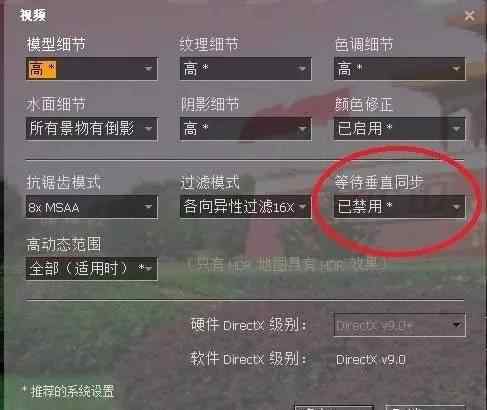The height and width of the screenshot is (410, 487).
Task: Expand the 纹理细节 quality combo box
Action: tap(245, 69)
